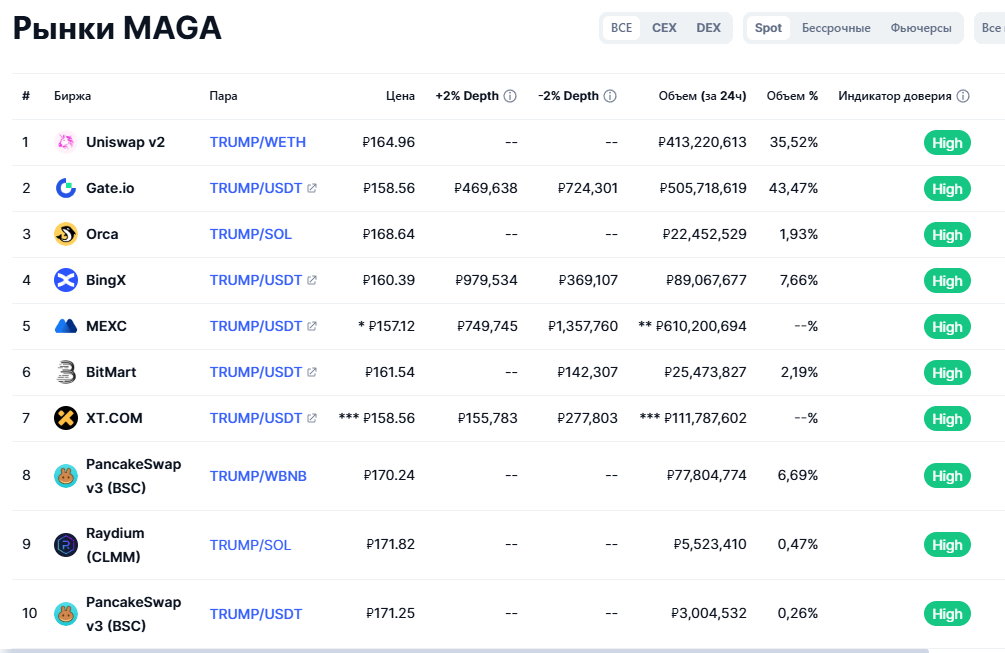The width and height of the screenshot is (1005, 653).
Task: Click the PancakeSwap logo in row 10
Action: click(65, 614)
